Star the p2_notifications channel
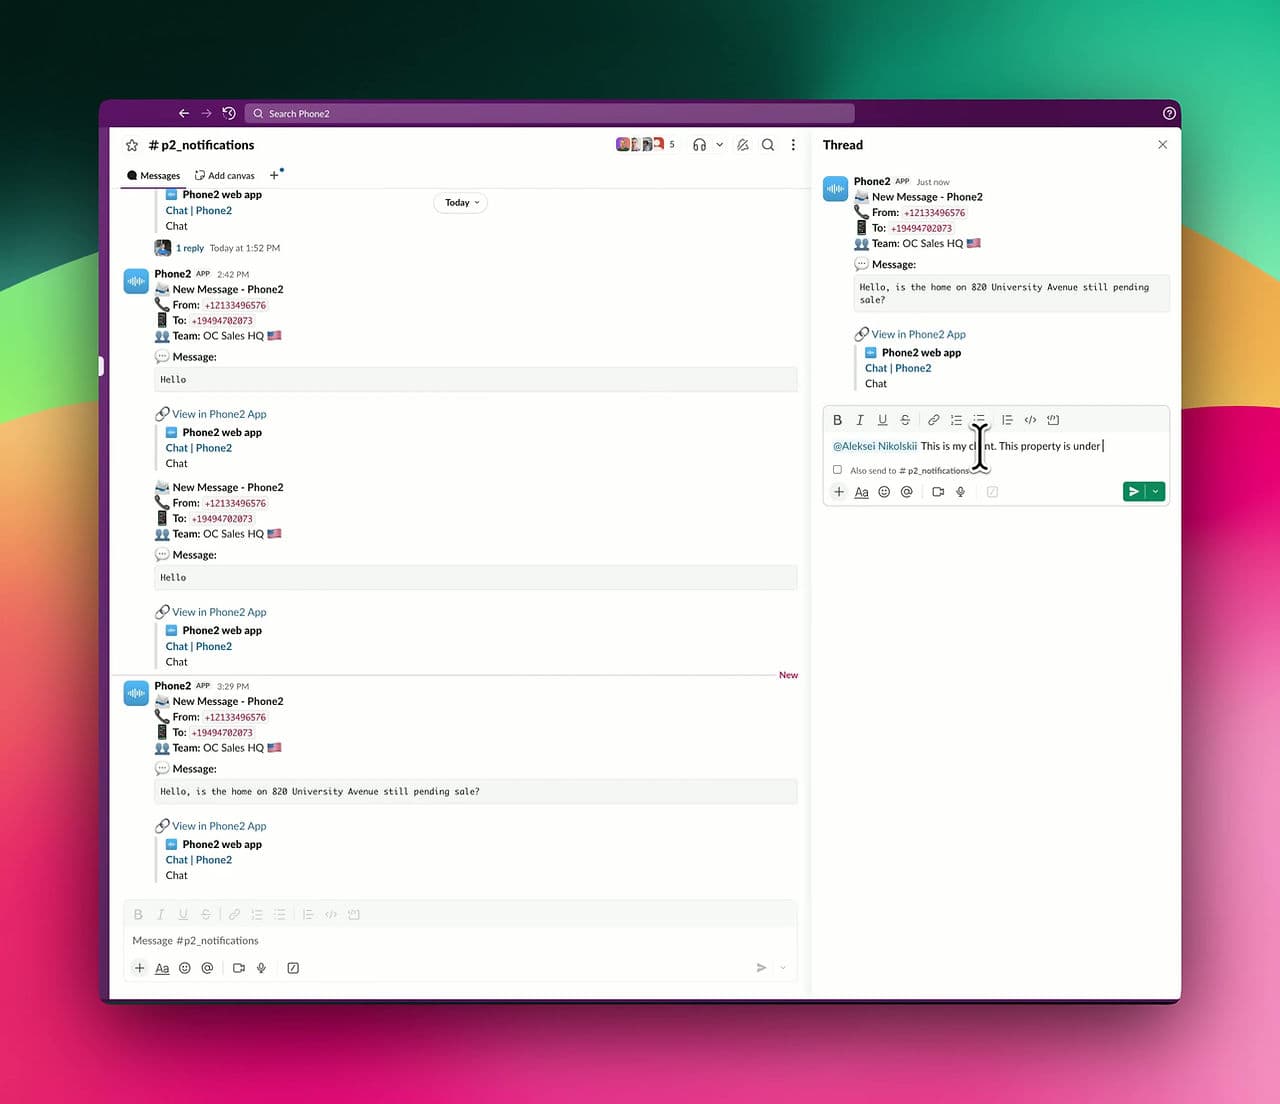This screenshot has height=1104, width=1280. (x=131, y=145)
